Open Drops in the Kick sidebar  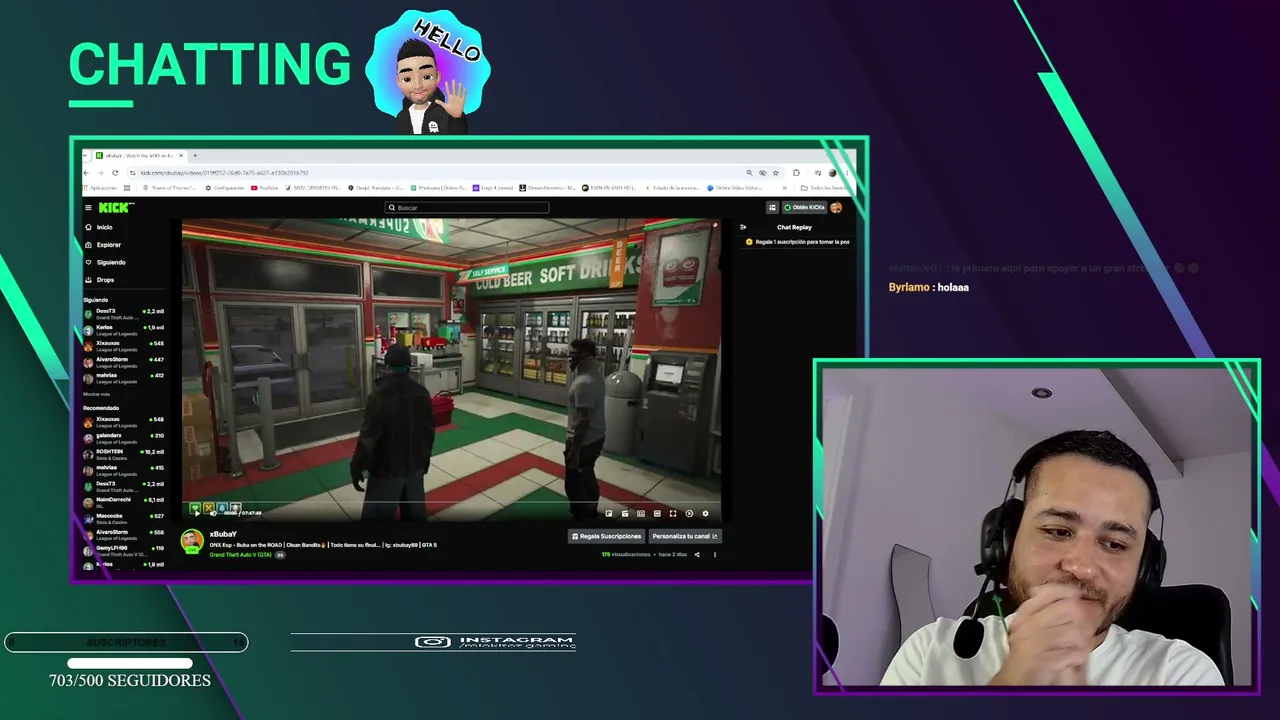click(x=105, y=280)
